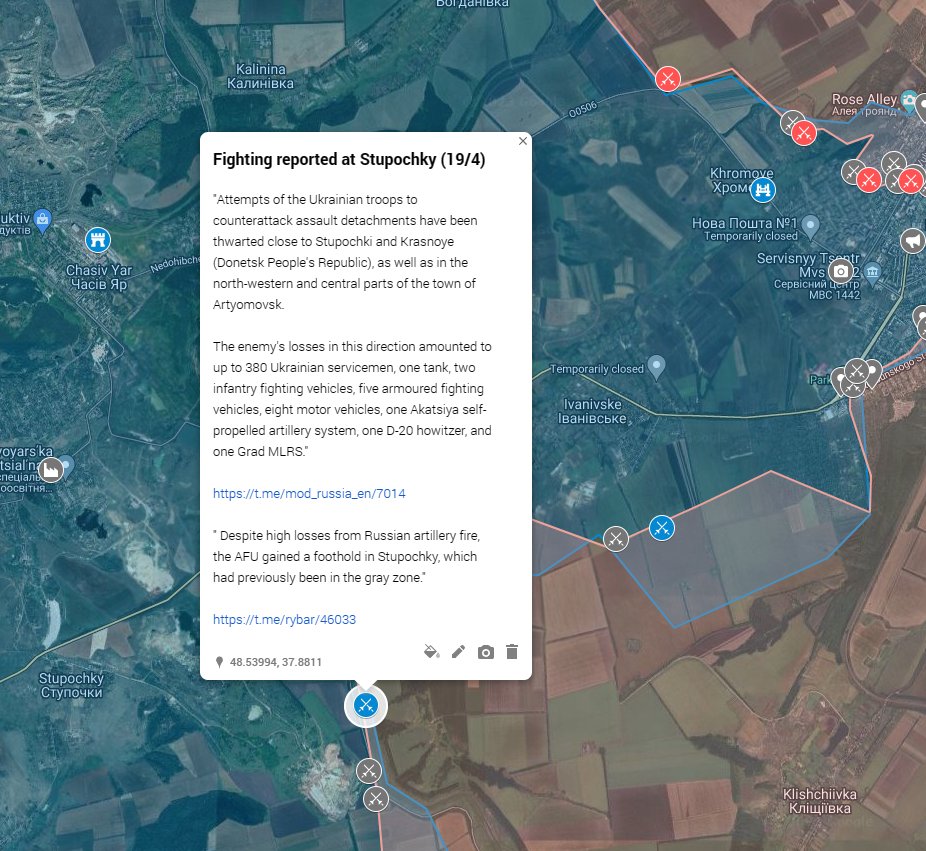Click the Temporarily closed pin near Ivanivske

click(x=656, y=367)
